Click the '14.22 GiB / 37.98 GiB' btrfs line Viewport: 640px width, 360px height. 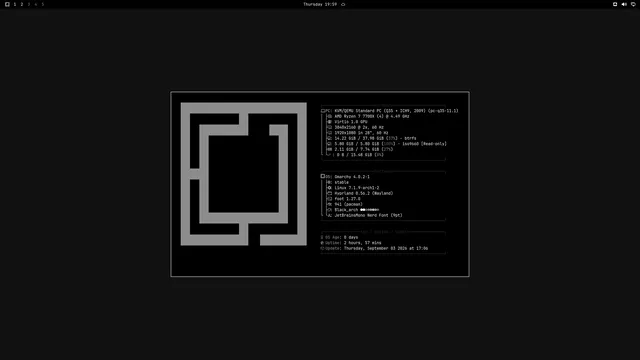pos(375,138)
